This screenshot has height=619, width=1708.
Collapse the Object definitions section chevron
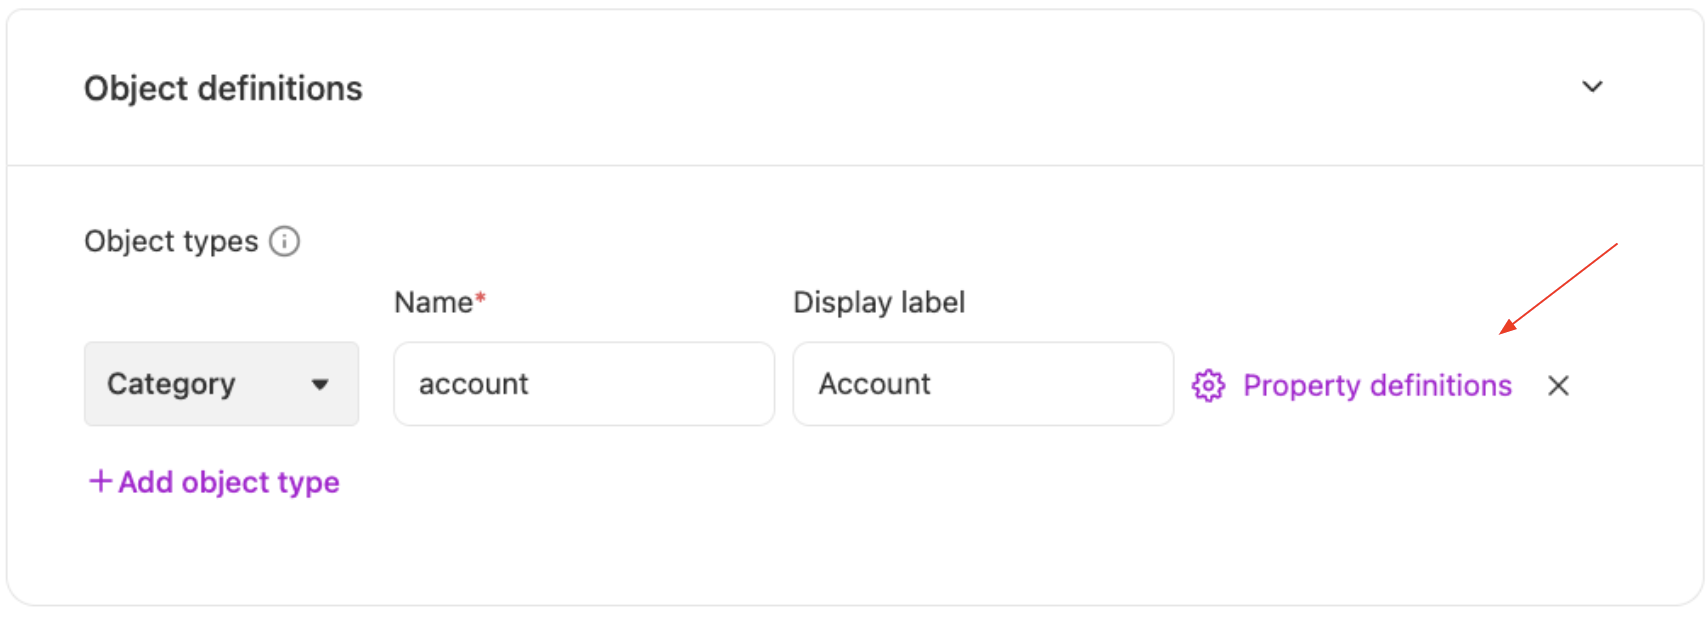click(x=1592, y=87)
